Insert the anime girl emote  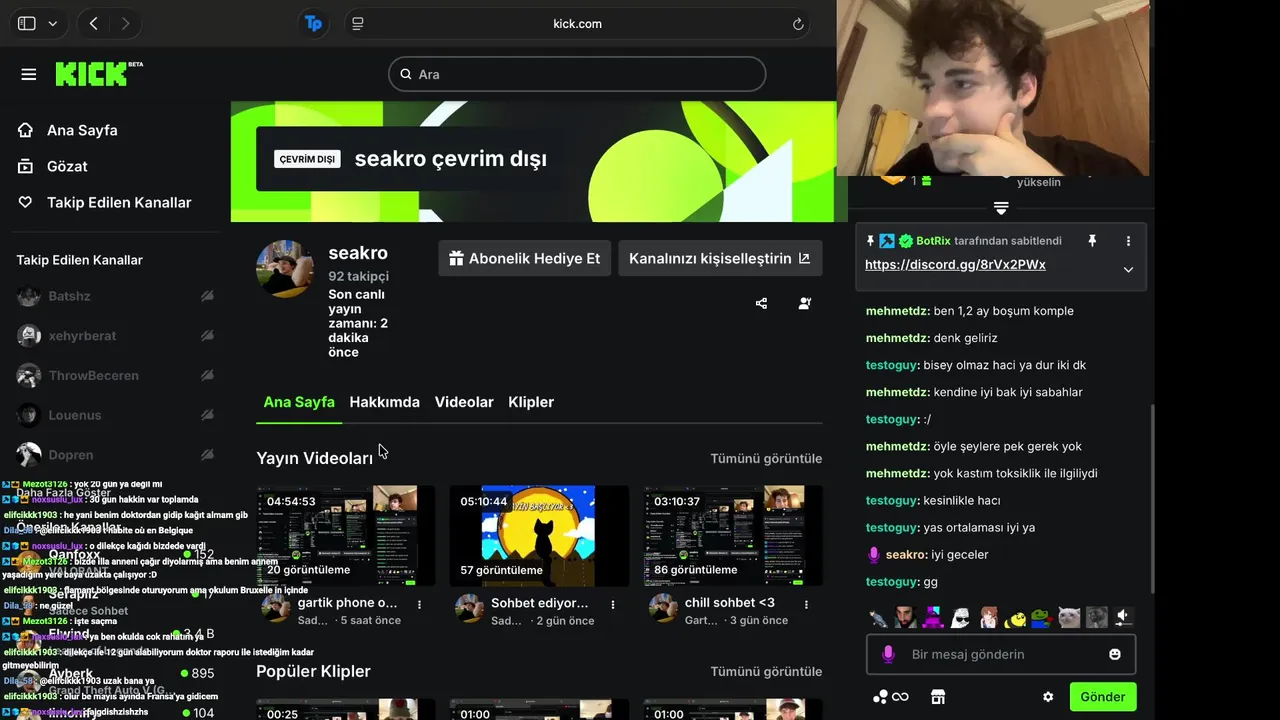(988, 617)
